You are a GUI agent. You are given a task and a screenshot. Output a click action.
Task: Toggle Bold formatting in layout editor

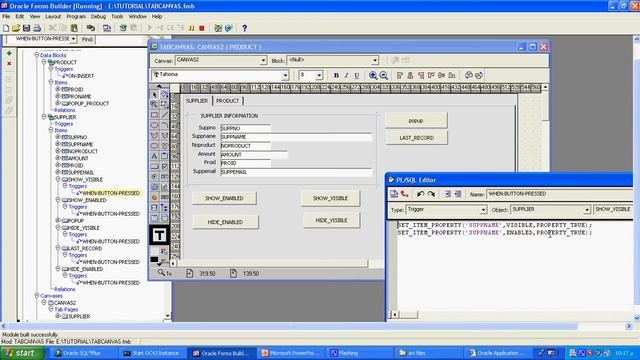[336, 75]
